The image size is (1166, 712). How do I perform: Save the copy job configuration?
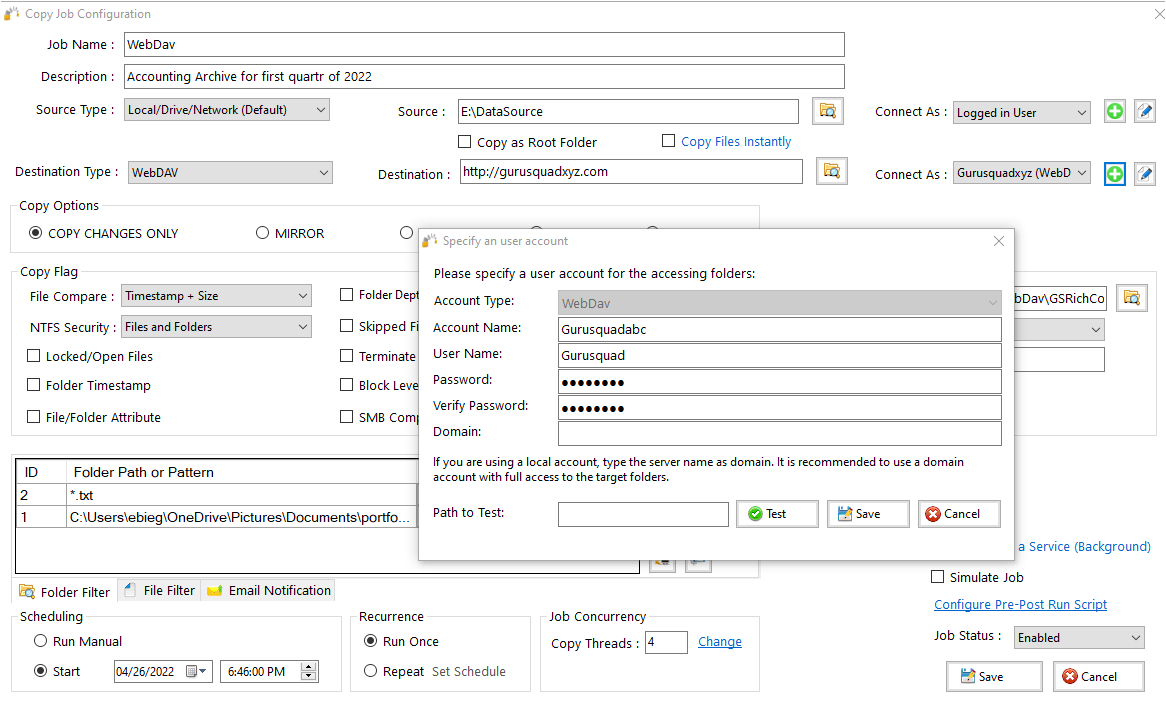(994, 676)
